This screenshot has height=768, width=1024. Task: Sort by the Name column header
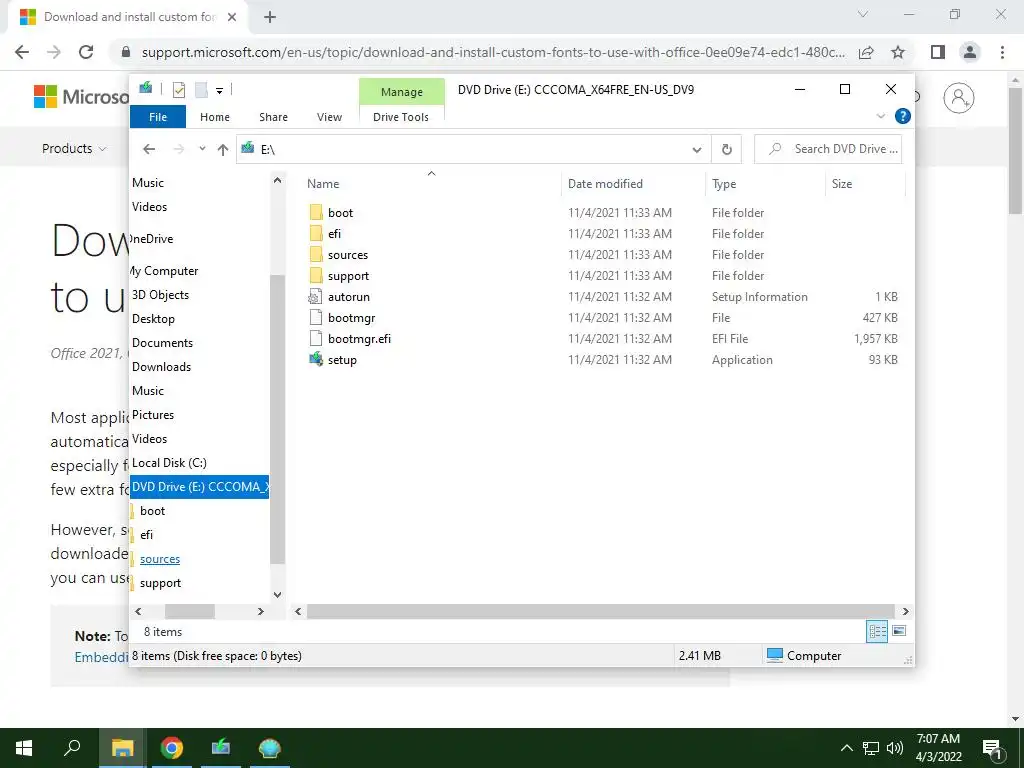431,184
